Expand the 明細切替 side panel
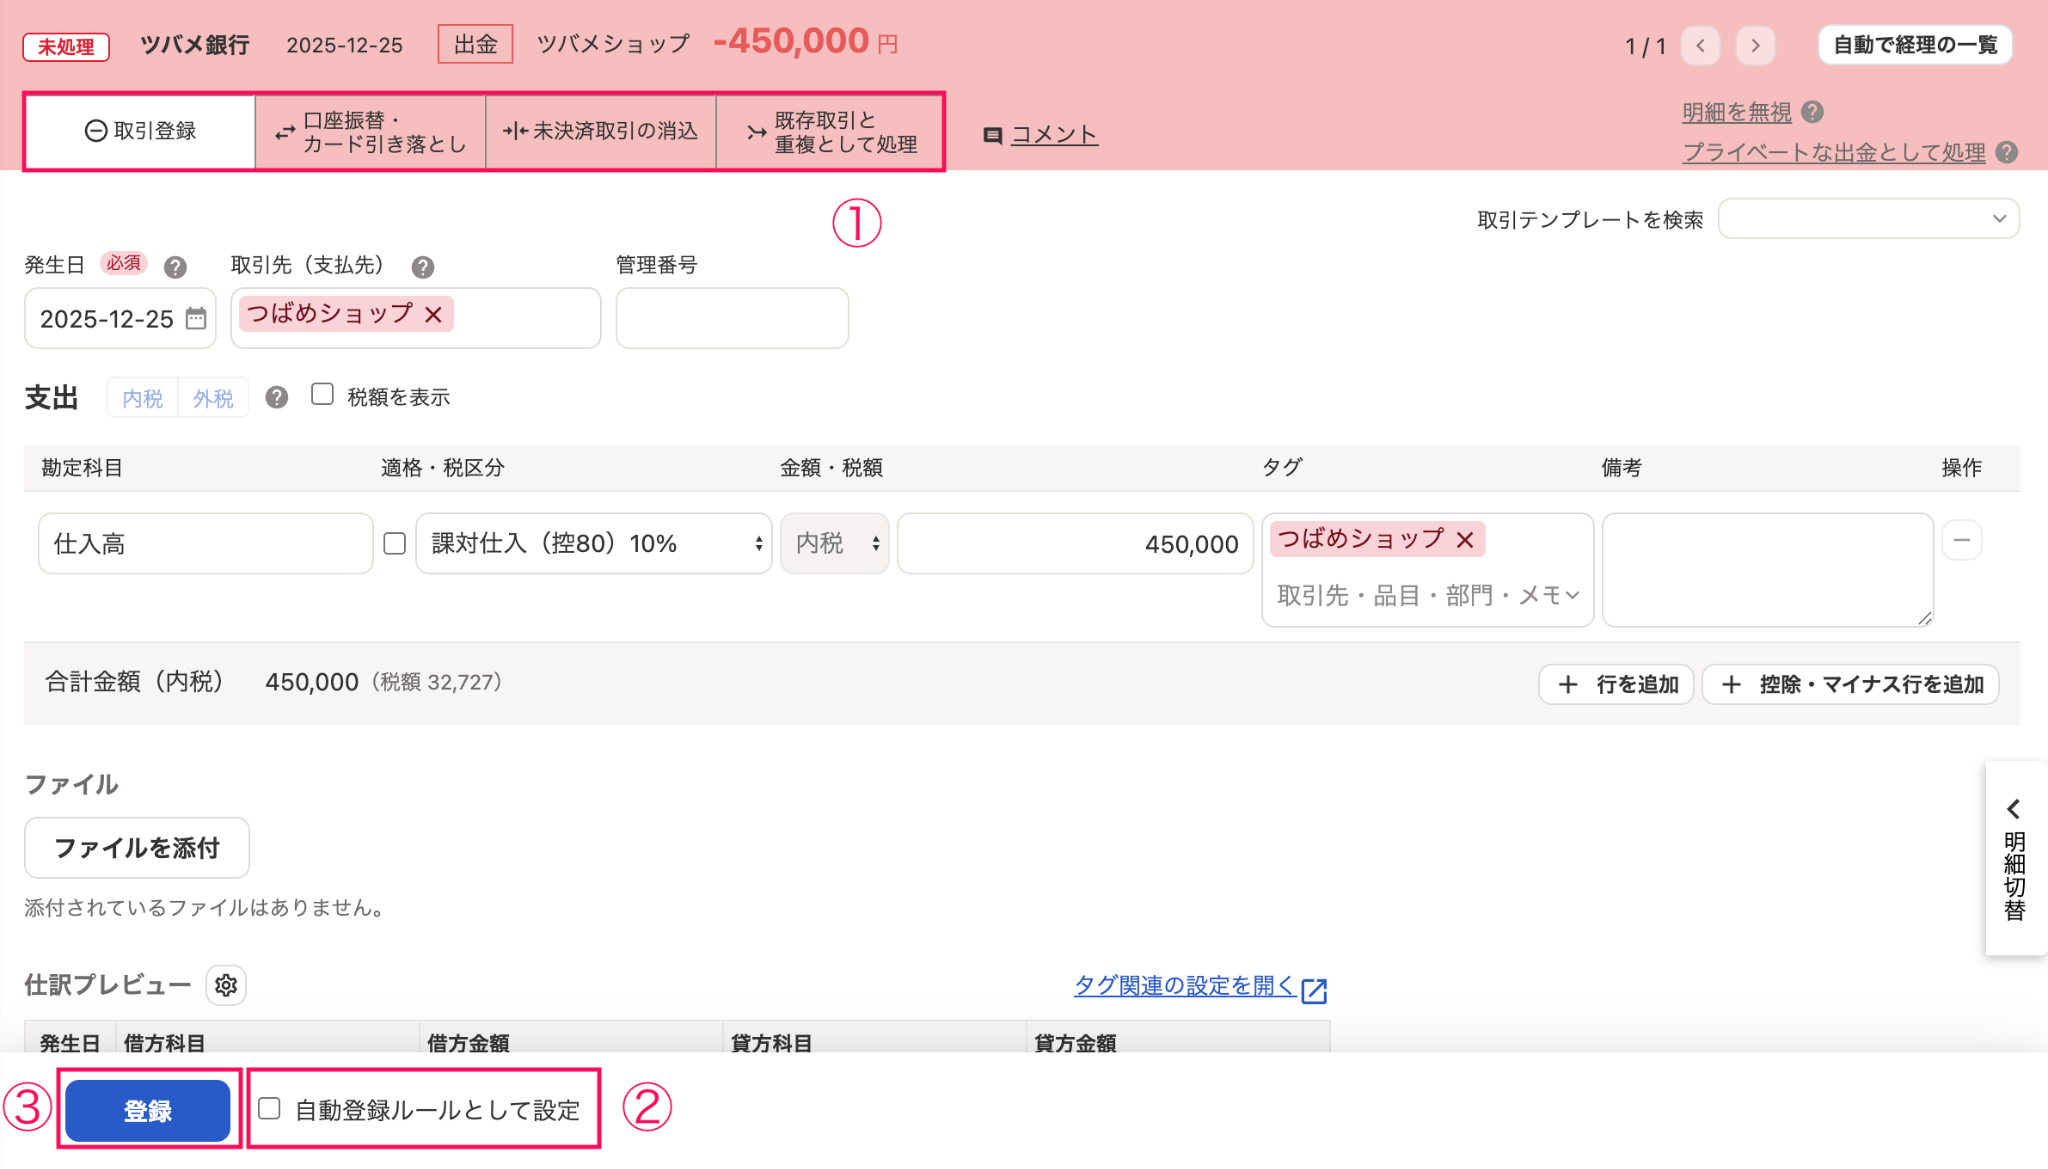Viewport: 2048px width, 1169px height. (2015, 858)
